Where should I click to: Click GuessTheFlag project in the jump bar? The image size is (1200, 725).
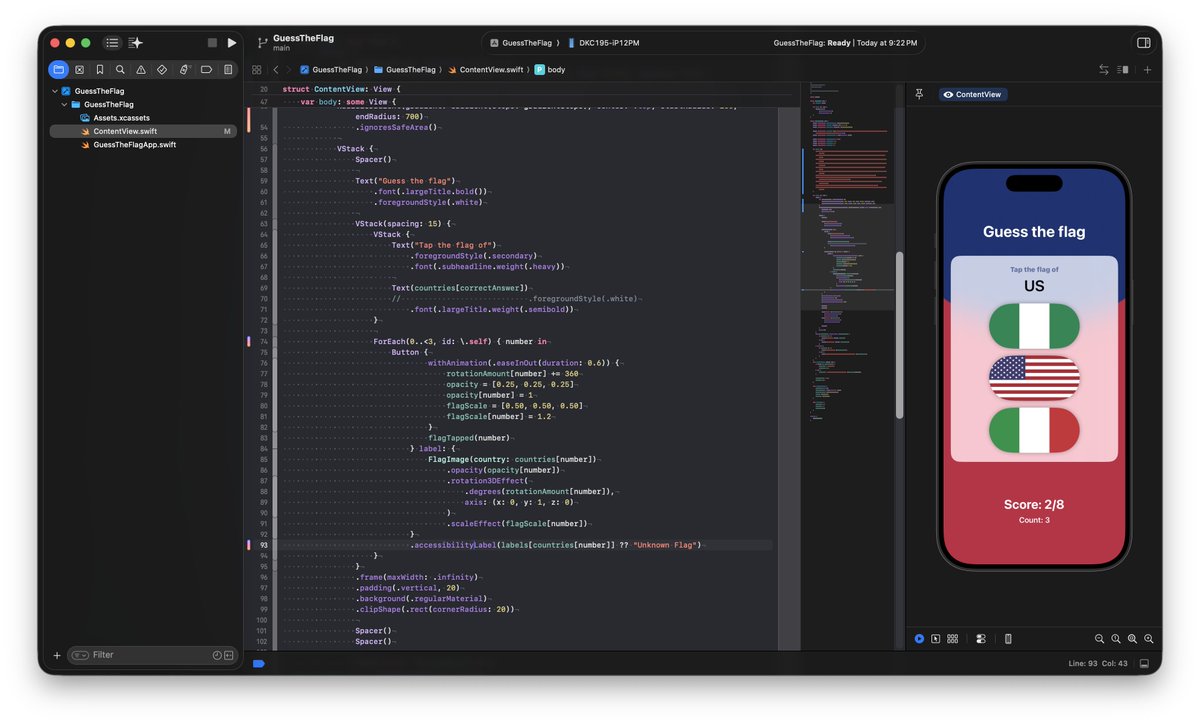tap(333, 70)
